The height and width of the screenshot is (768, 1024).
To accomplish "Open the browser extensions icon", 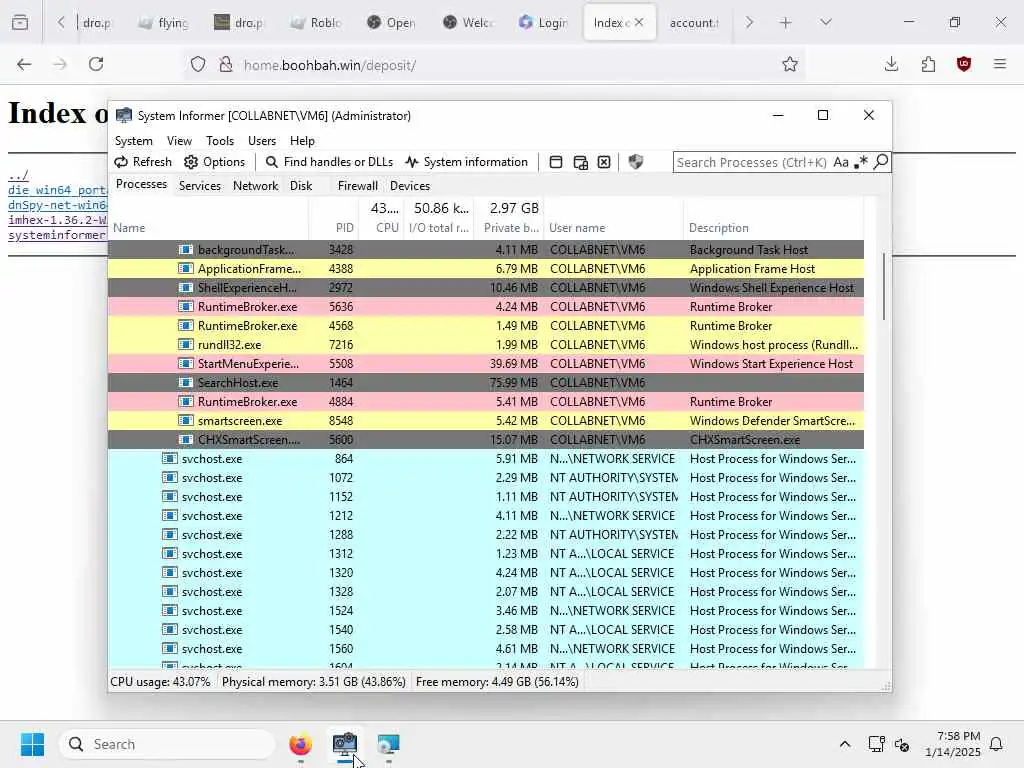I will point(928,64).
